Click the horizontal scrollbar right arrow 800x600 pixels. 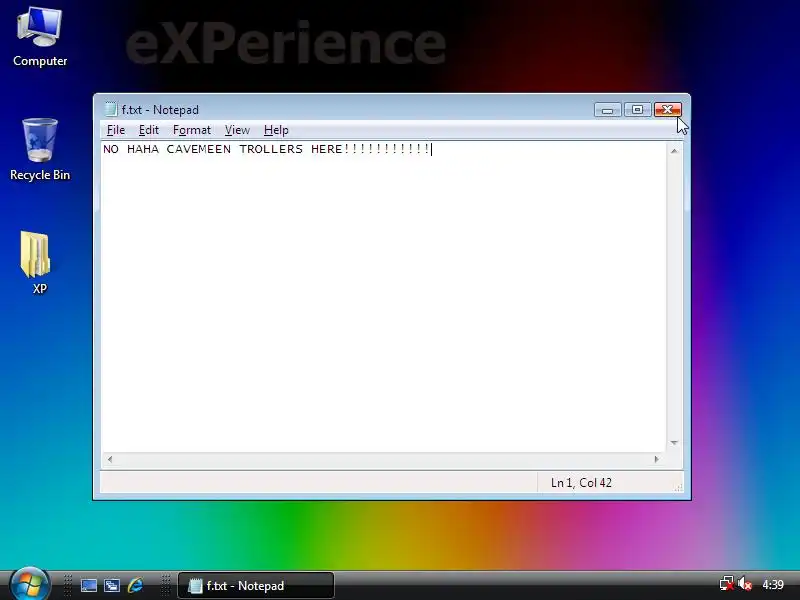[x=657, y=459]
